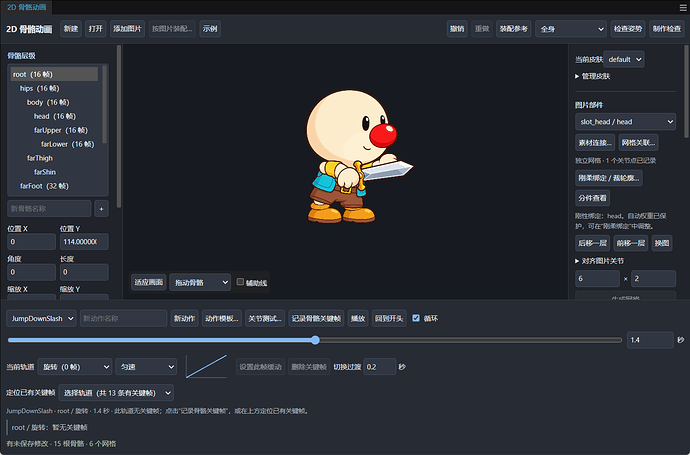Click the 新动作名称 input field
This screenshot has height=455, width=690.
pyautogui.click(x=123, y=318)
